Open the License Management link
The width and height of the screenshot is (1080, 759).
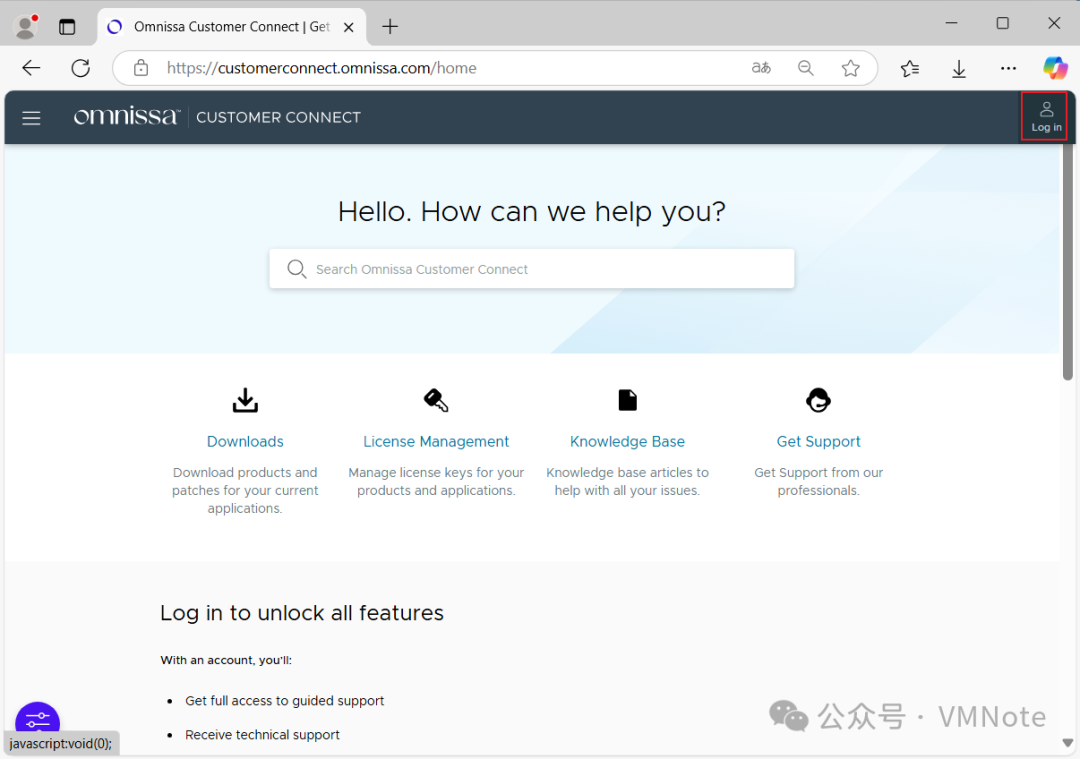436,441
